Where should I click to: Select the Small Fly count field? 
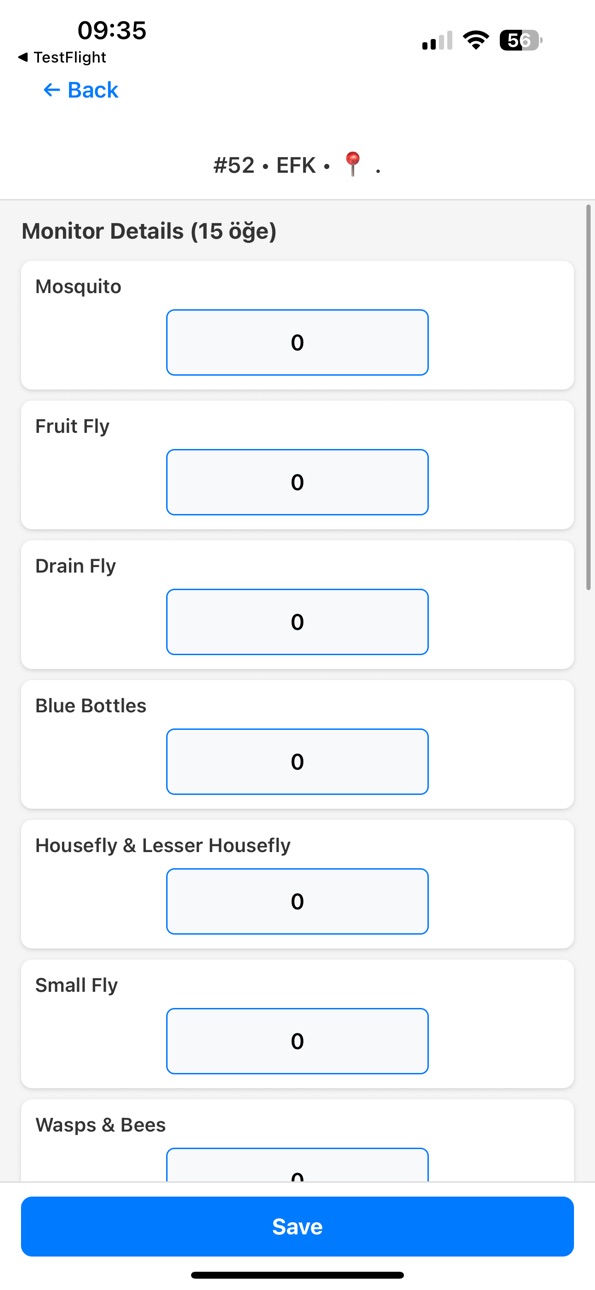pos(297,1041)
